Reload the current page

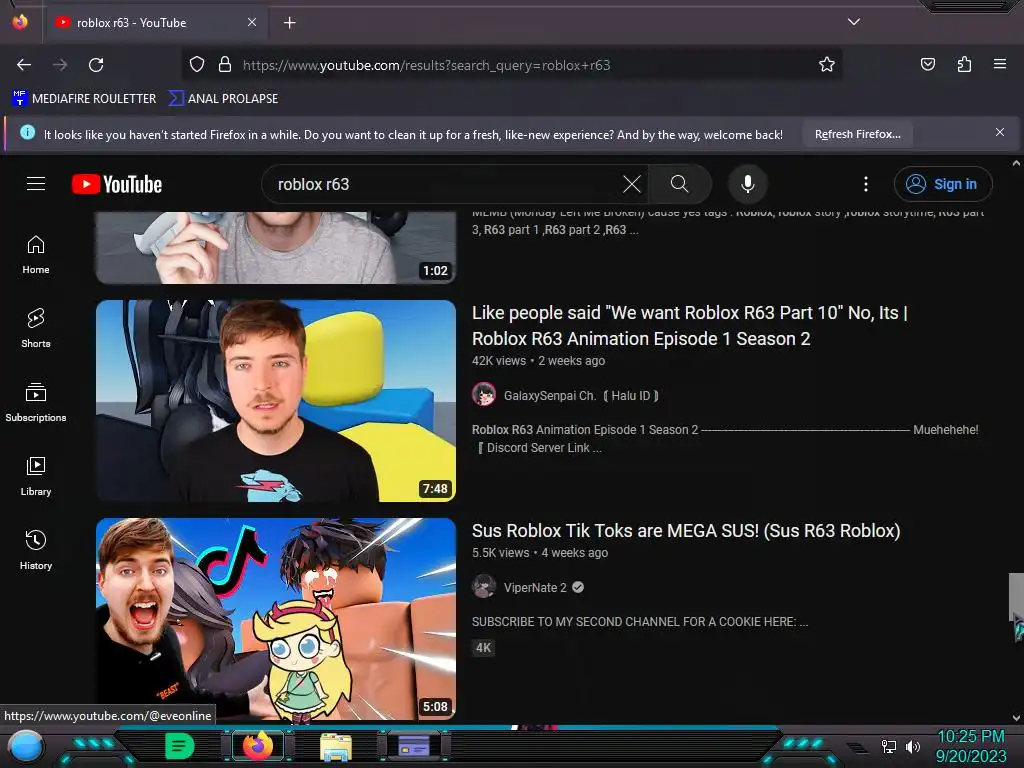(96, 65)
